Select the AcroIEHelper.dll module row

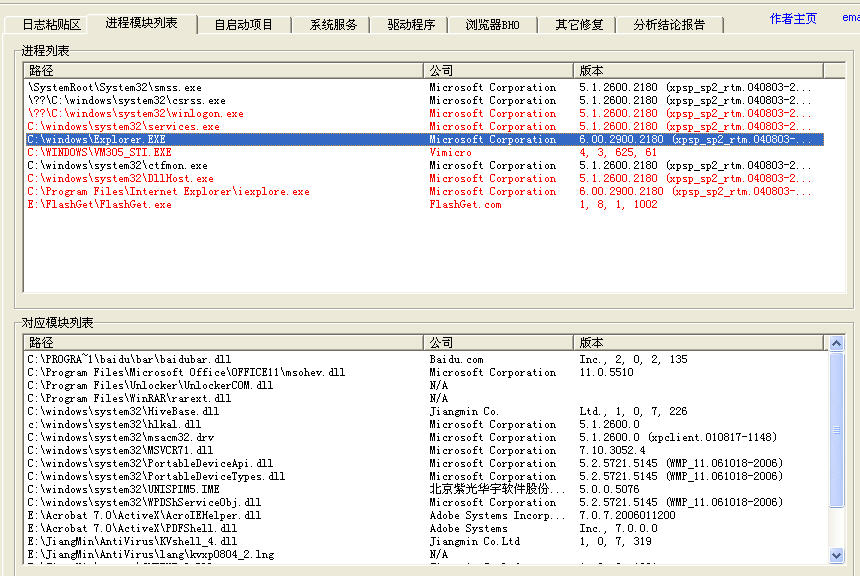(425, 515)
